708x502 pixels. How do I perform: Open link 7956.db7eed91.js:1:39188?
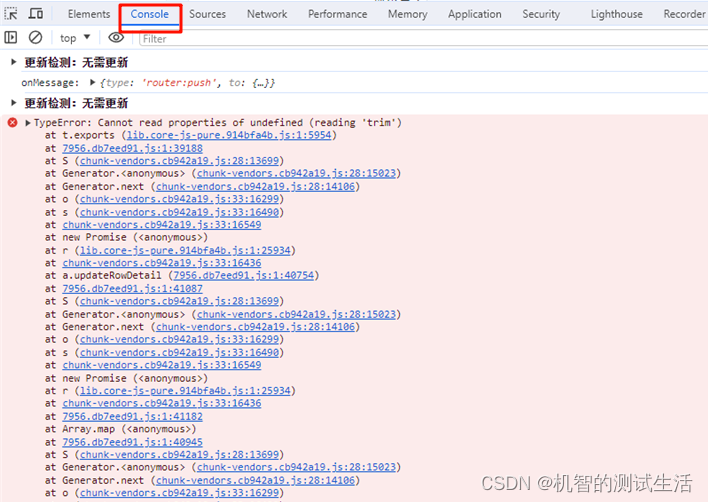click(x=133, y=148)
